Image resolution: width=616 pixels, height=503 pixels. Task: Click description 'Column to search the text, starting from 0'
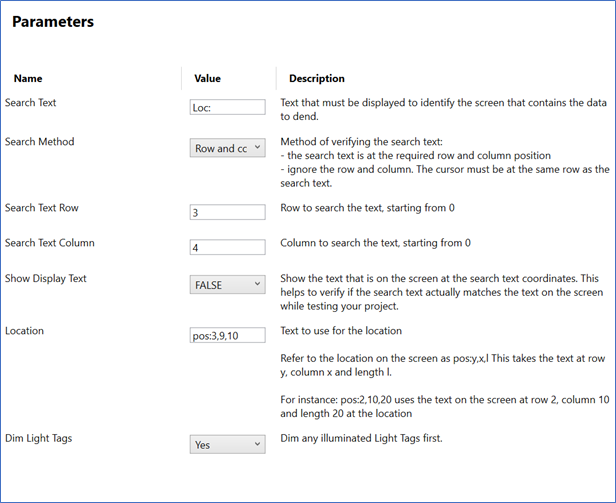[x=375, y=243]
